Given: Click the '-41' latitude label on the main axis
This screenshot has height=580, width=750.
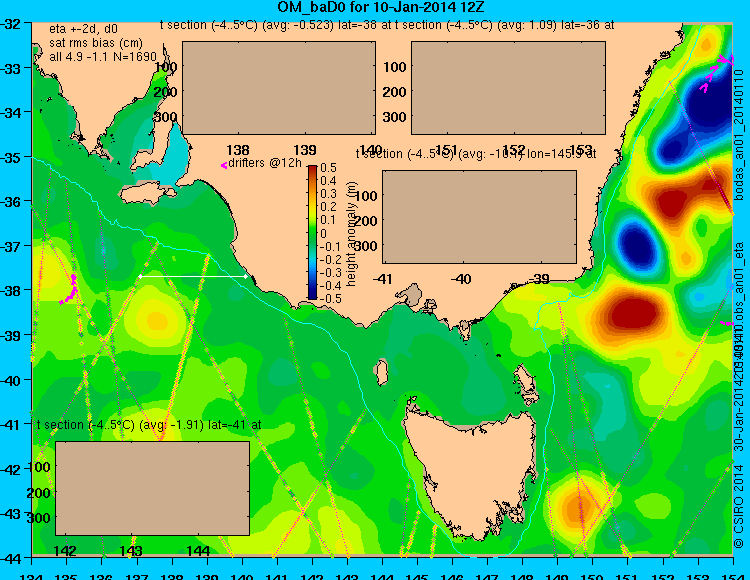Looking at the screenshot, I should (11, 424).
